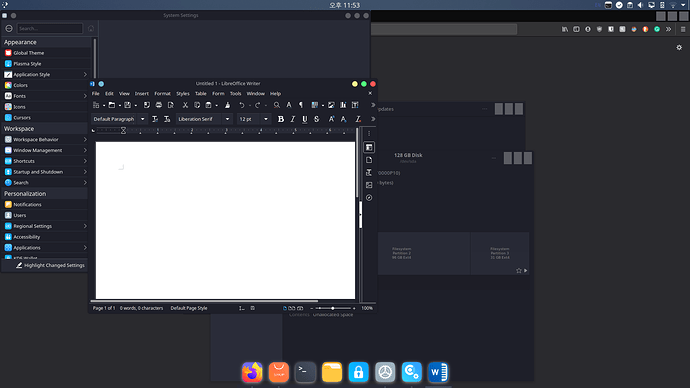Click the Copy icon in Writer toolbar
The width and height of the screenshot is (690, 388).
pos(197,105)
